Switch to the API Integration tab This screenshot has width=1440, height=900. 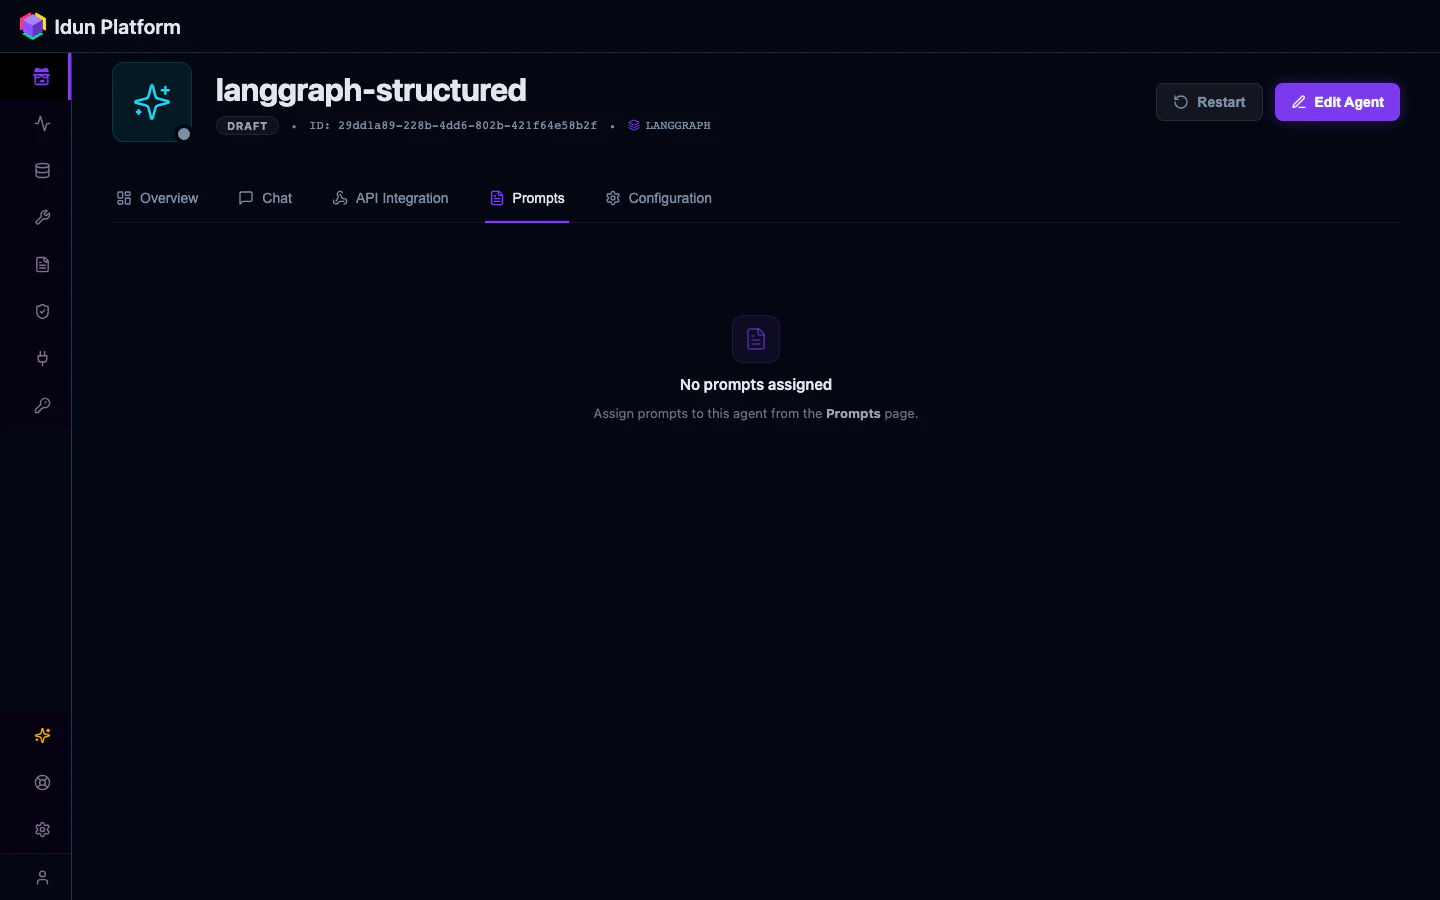[x=390, y=198]
